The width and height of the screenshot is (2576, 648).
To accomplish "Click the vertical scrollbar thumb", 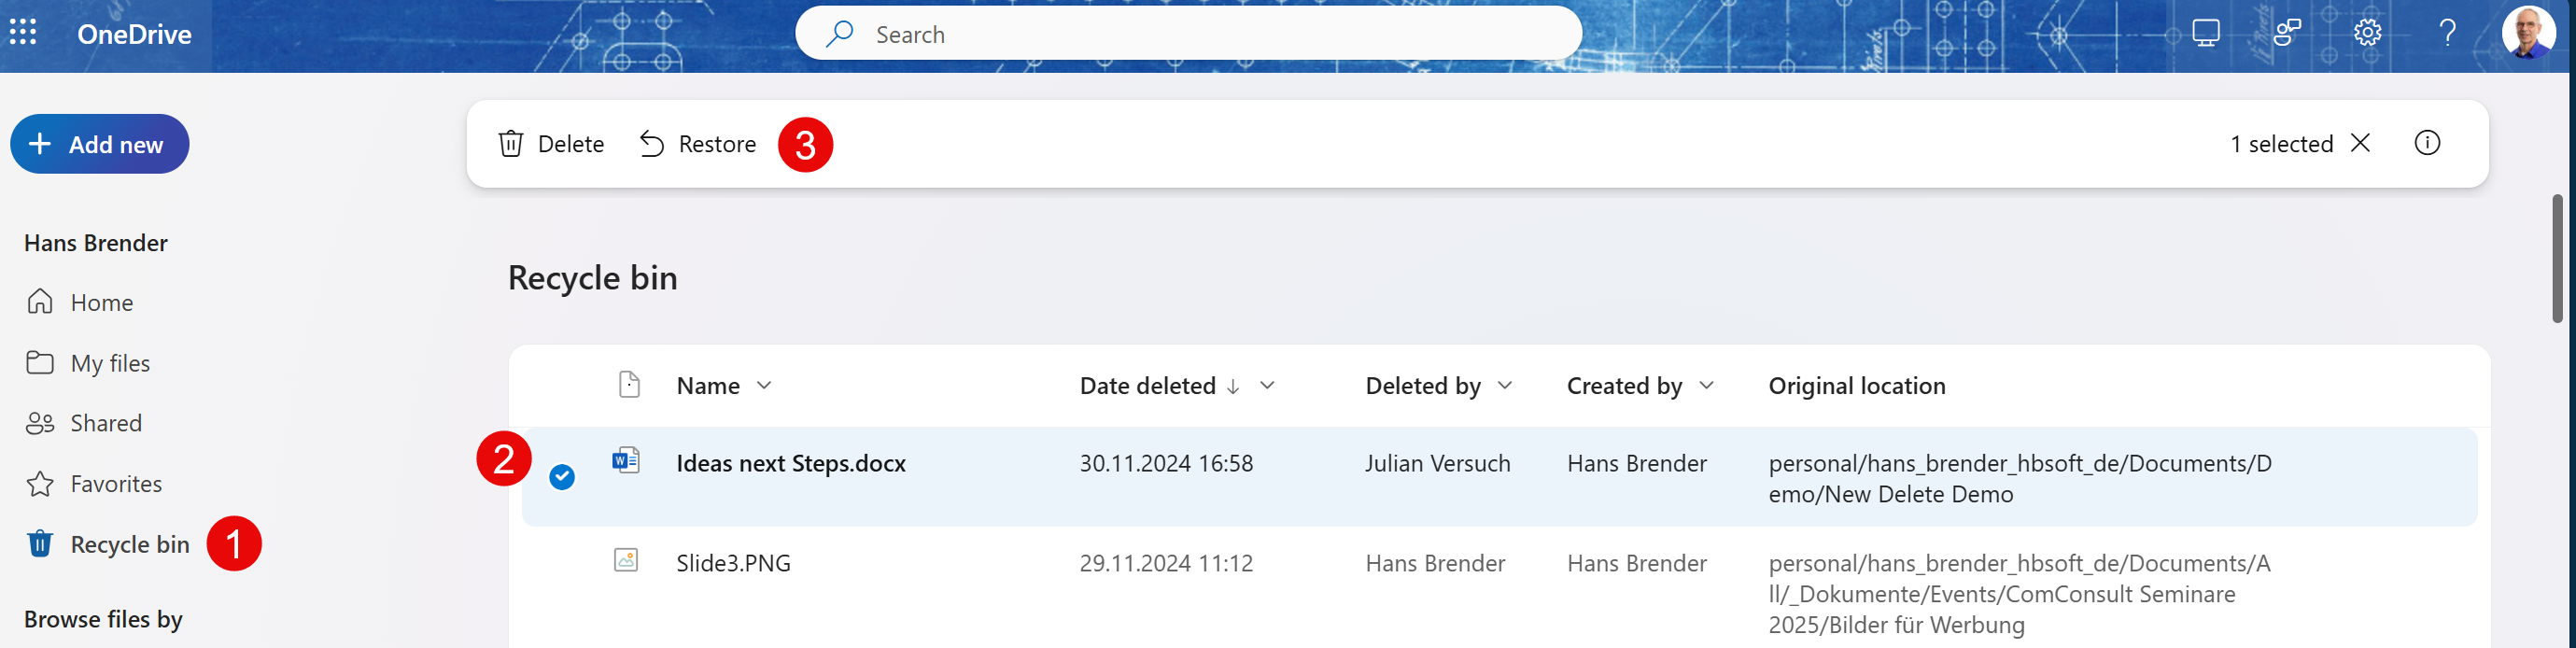I will click(2557, 259).
